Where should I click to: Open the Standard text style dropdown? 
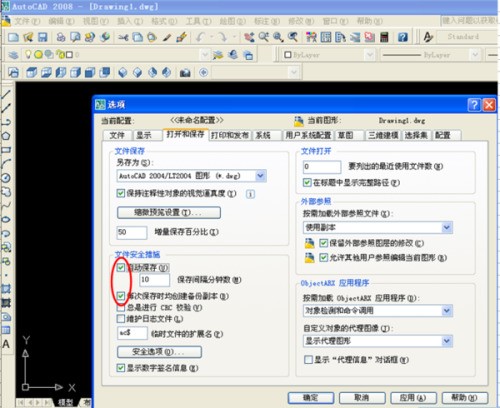click(468, 37)
